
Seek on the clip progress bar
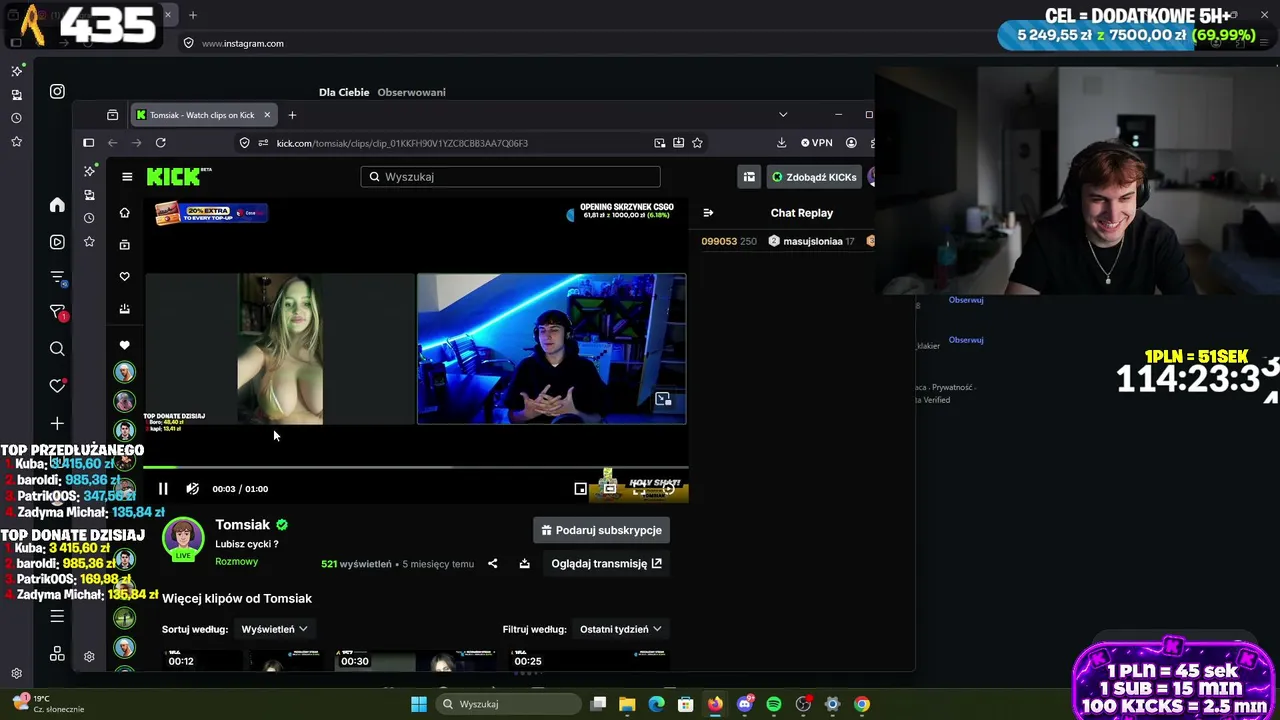pos(416,467)
